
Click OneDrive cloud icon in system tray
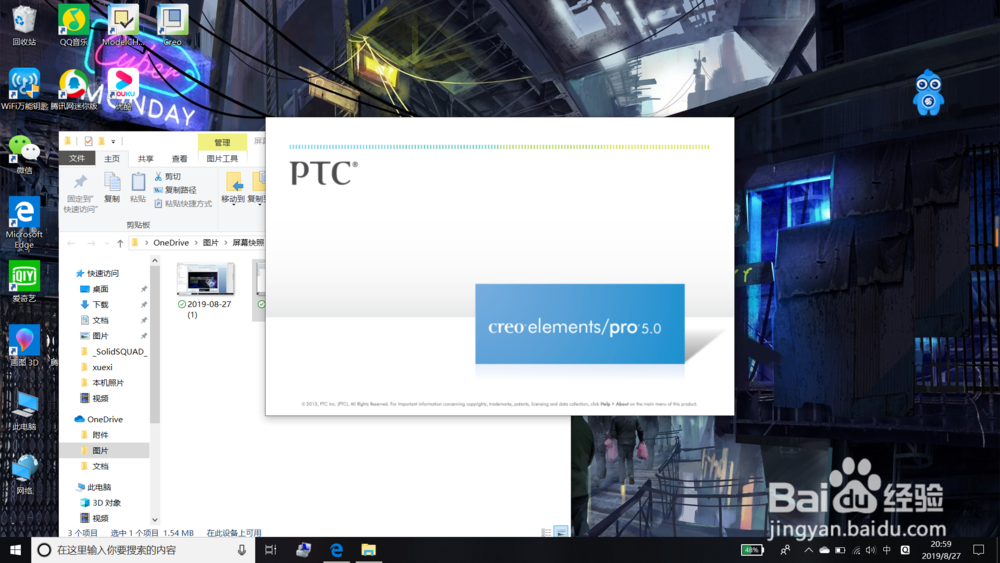coord(825,550)
